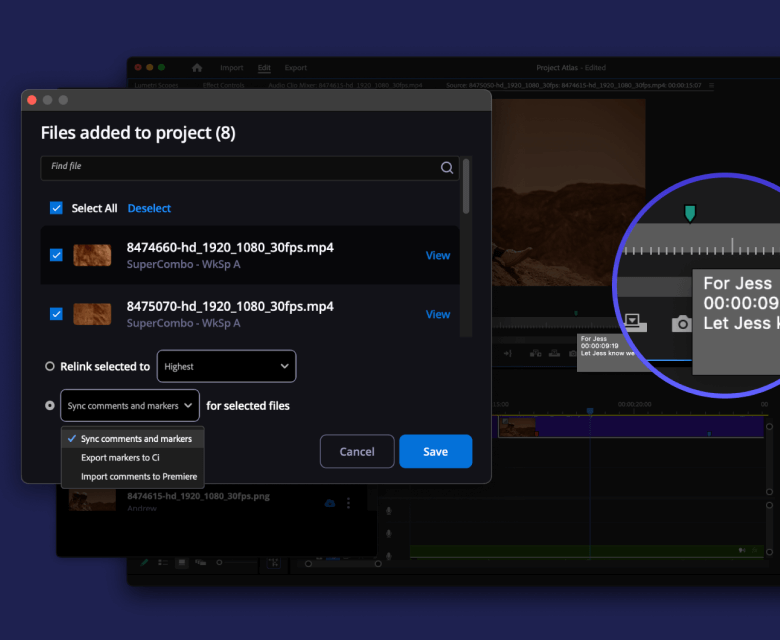
Task: Click the Deselect link
Action: click(149, 208)
